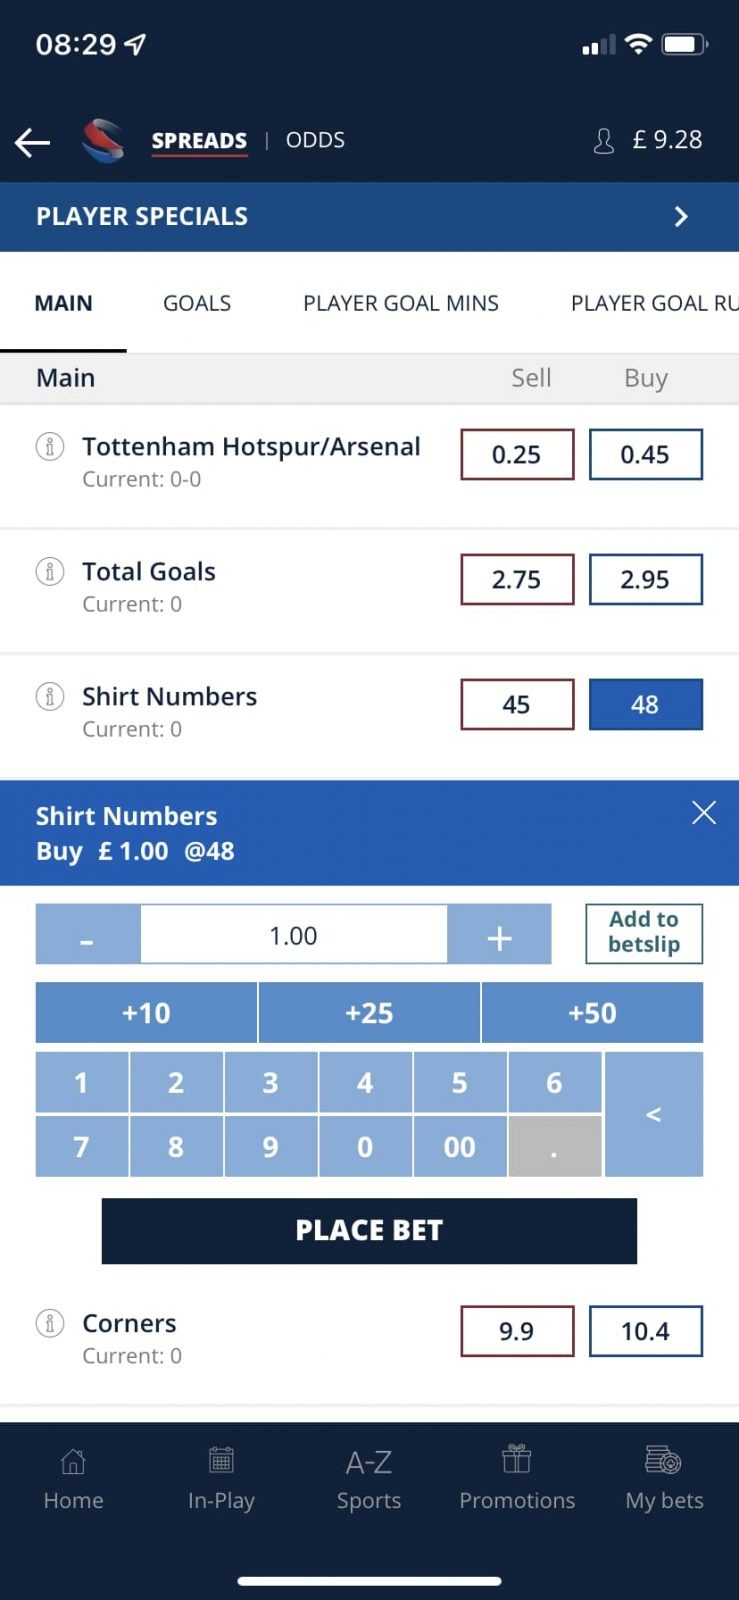Open the PLAYER GOAL MINS tab
The image size is (739, 1600).
tap(400, 303)
